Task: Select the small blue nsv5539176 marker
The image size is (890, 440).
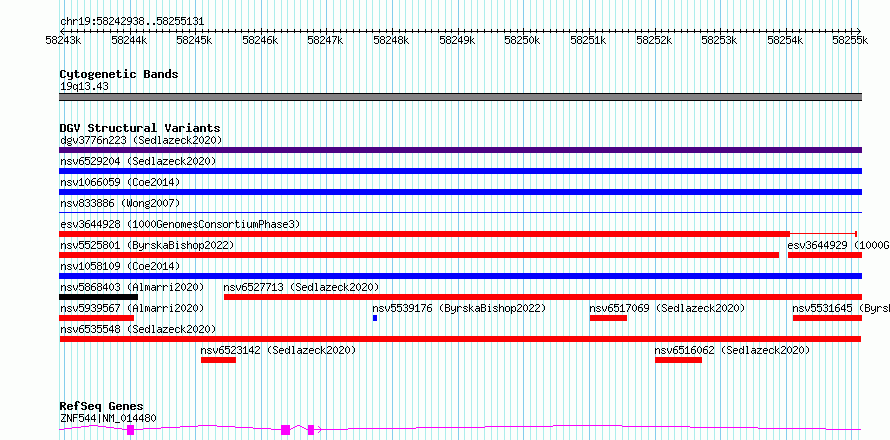Action: (x=375, y=318)
